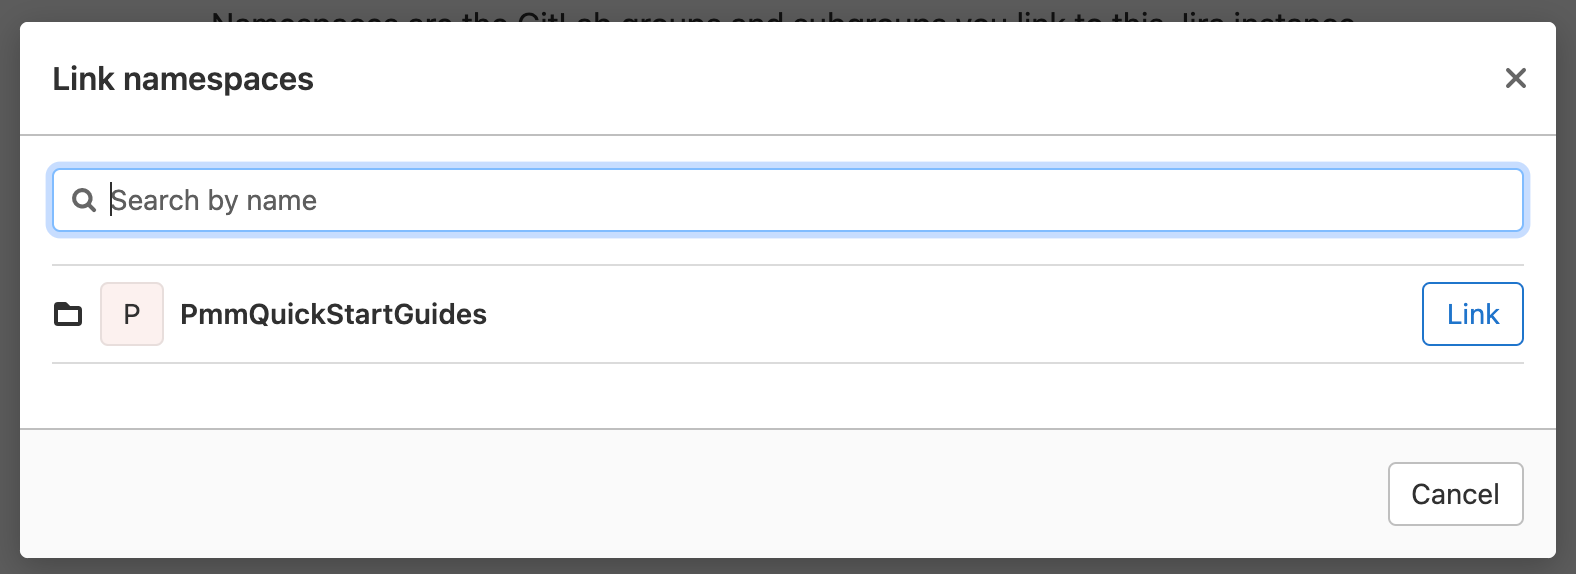Click the pink P group avatar
Screen dimensions: 1576x574
132,314
